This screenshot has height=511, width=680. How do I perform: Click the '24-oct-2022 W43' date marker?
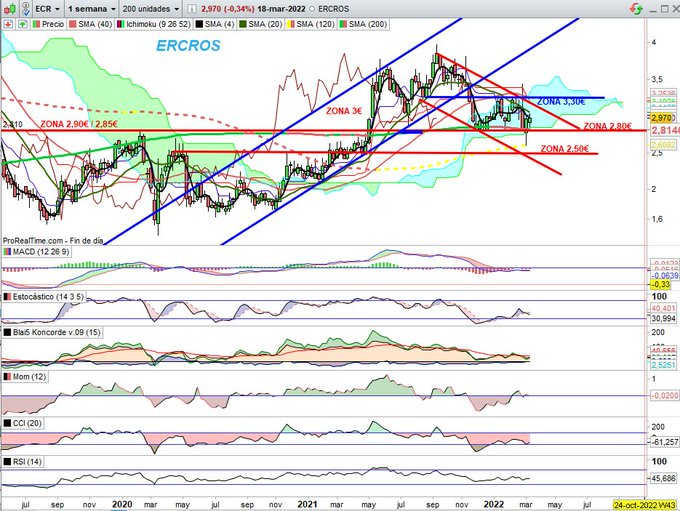click(x=645, y=505)
